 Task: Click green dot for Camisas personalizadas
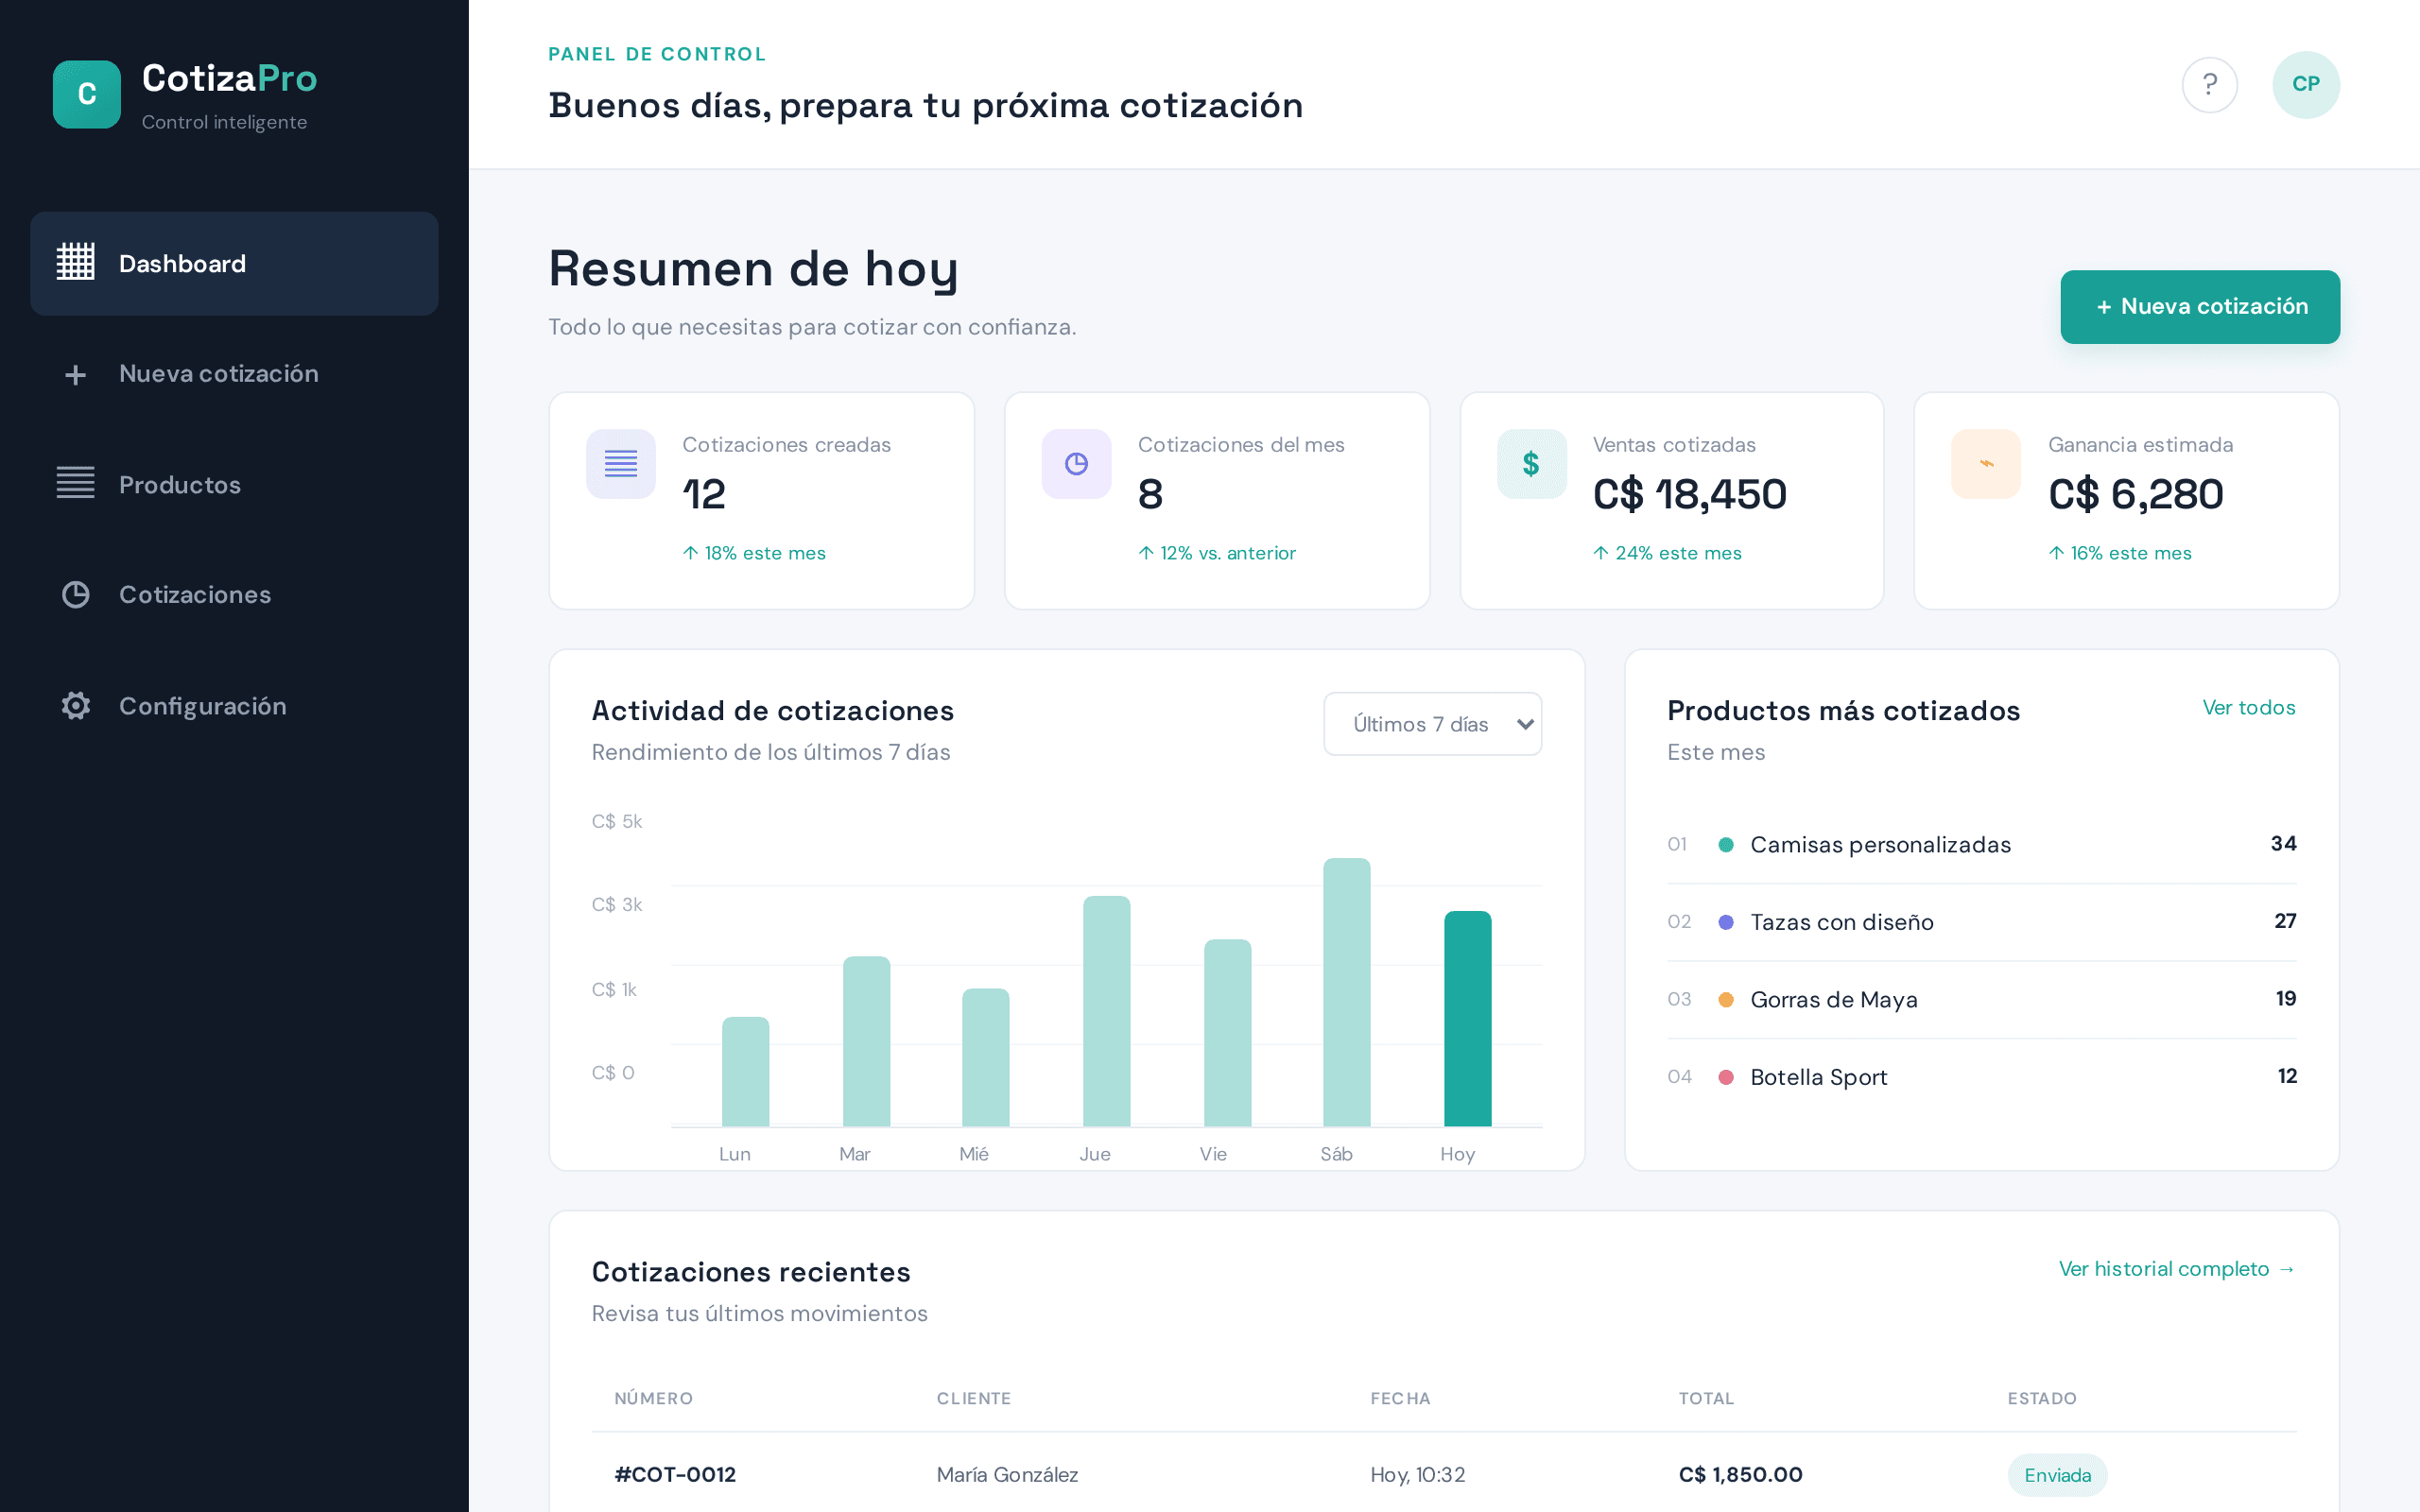[x=1725, y=845]
